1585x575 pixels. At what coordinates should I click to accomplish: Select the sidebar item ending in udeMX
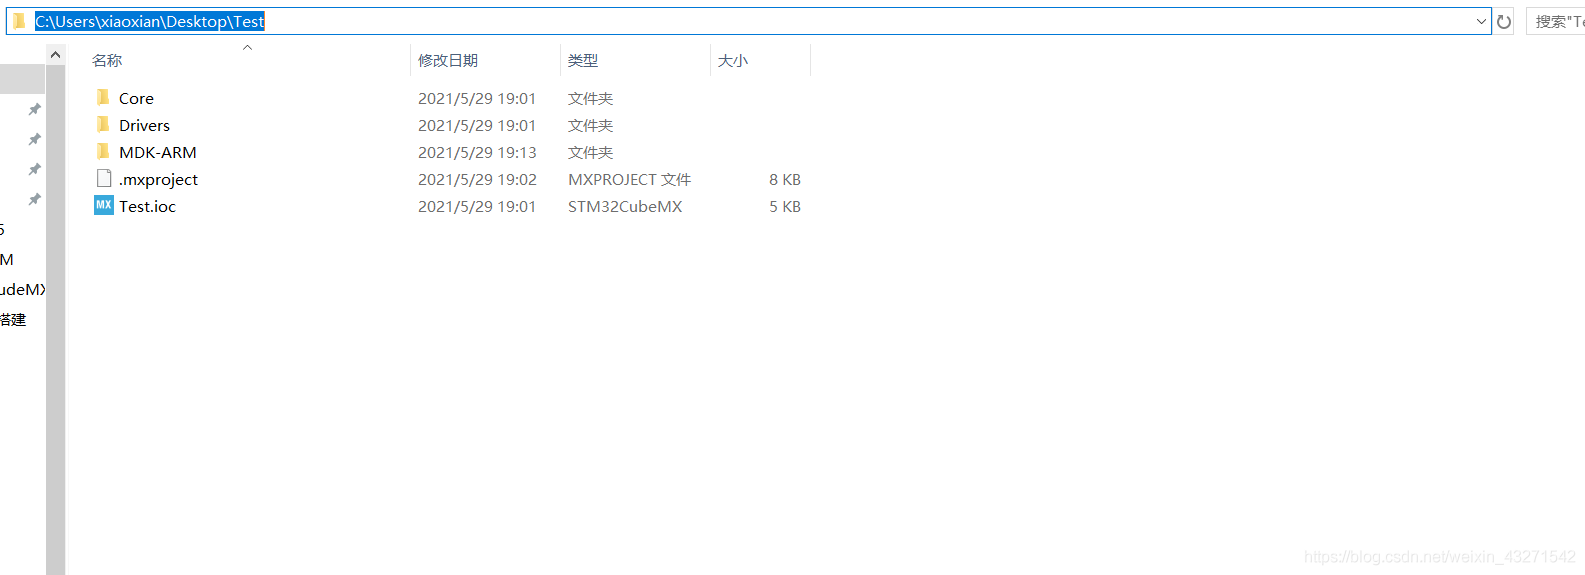tap(23, 289)
